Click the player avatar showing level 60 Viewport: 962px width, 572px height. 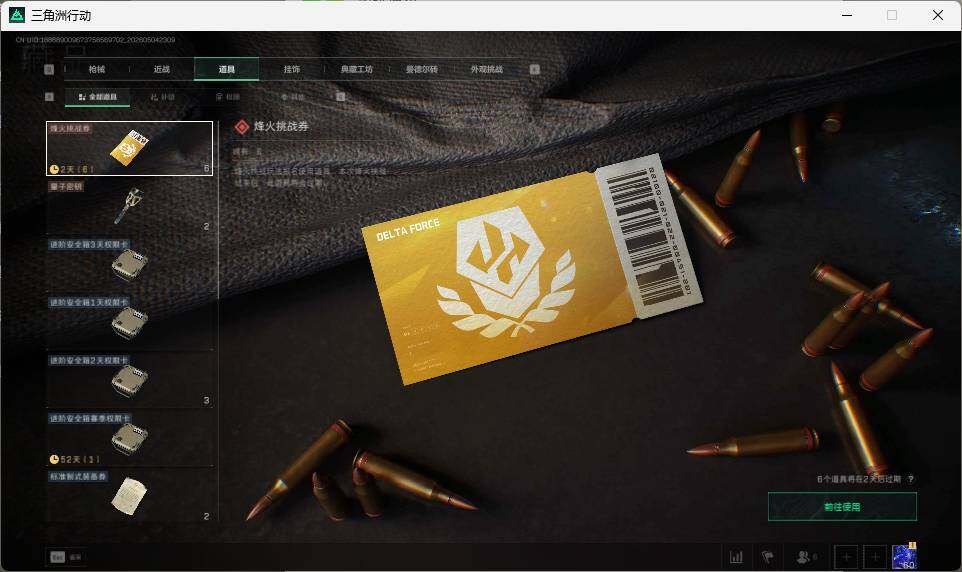904,556
